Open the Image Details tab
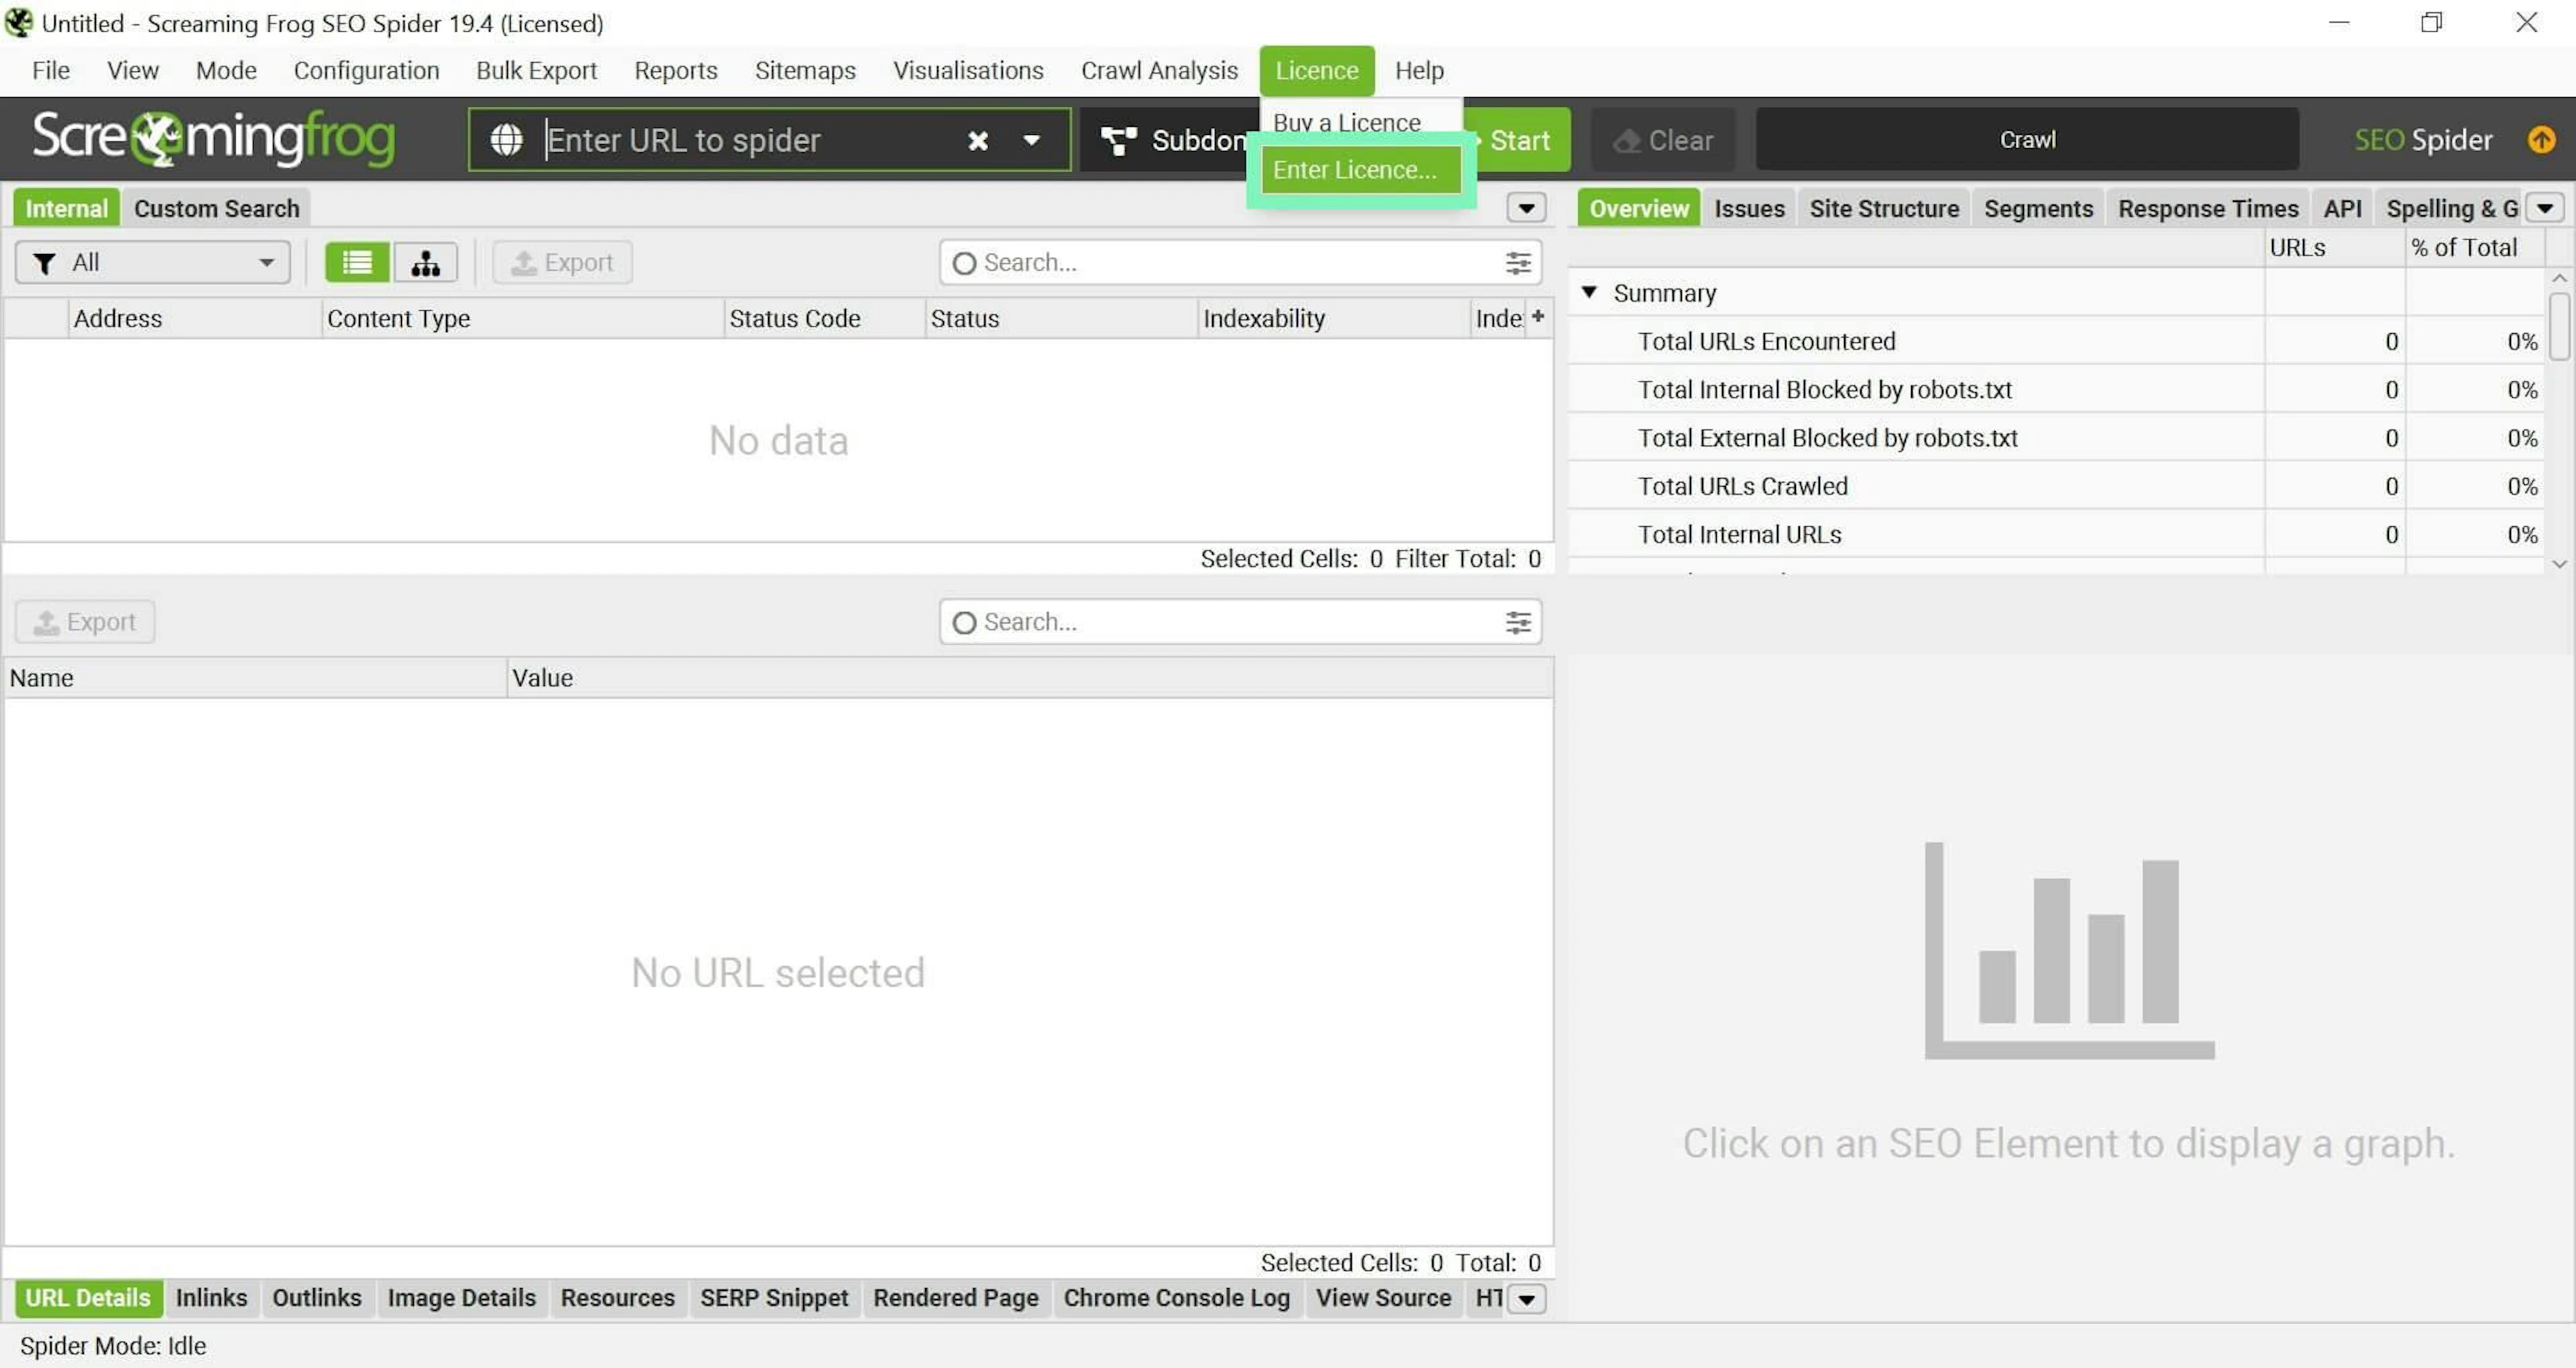The image size is (2576, 1368). [462, 1298]
